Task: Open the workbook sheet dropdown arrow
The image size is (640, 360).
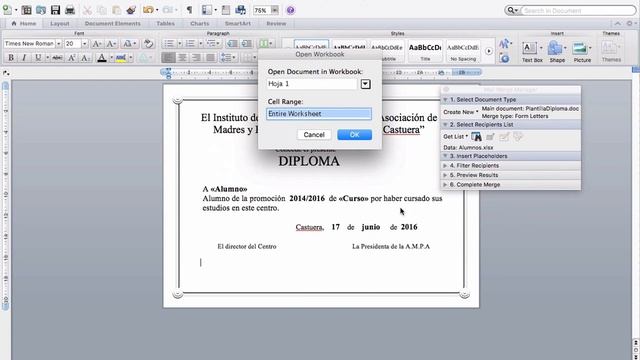Action: click(x=365, y=84)
